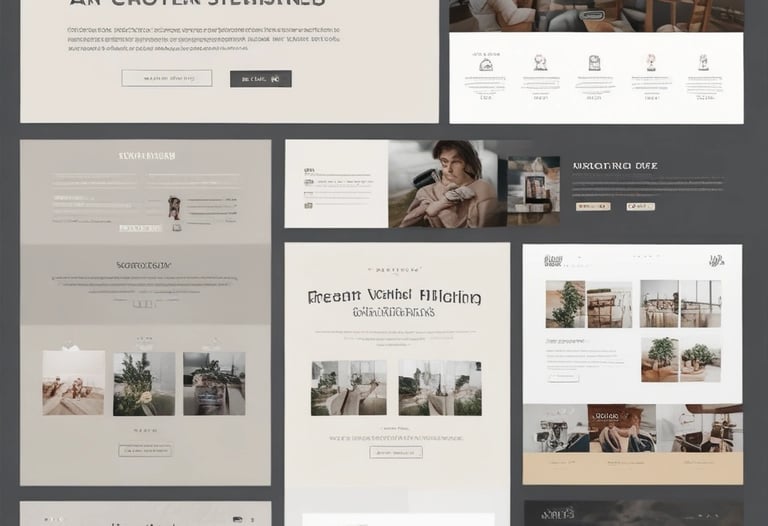Viewport: 768px width, 526px height.
Task: Click the small dark icon in the cut-off gray card
Action: click(x=238, y=520)
